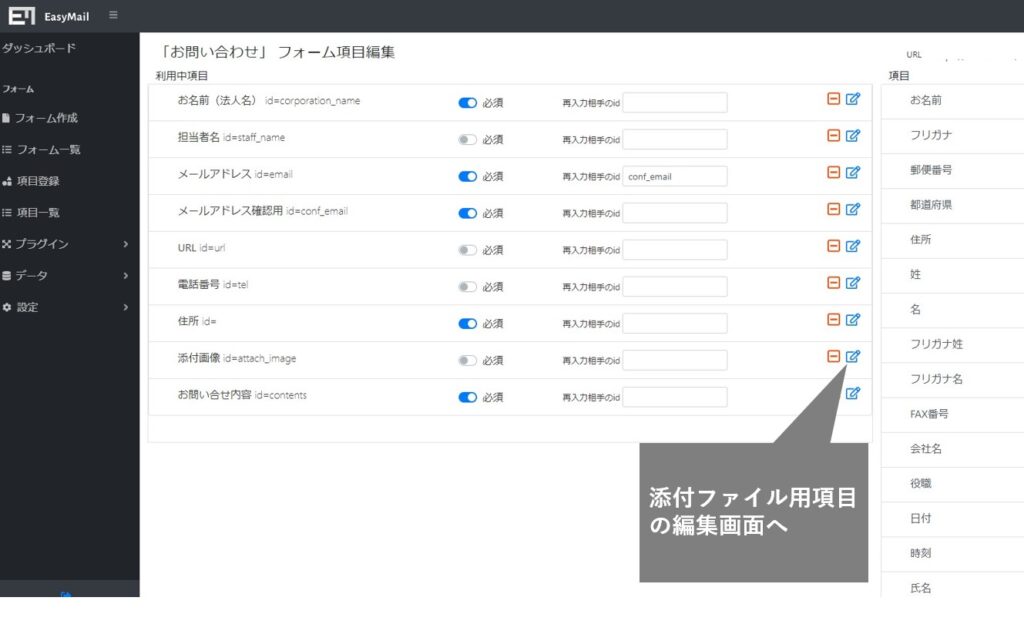1024x641 pixels.
Task: Click edit icon for お問い合せ内容 row
Action: point(853,393)
